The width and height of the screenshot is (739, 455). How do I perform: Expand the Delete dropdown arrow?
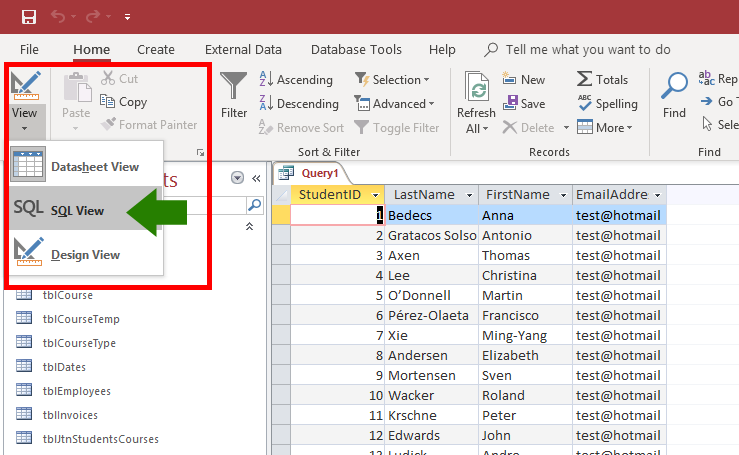tap(566, 128)
